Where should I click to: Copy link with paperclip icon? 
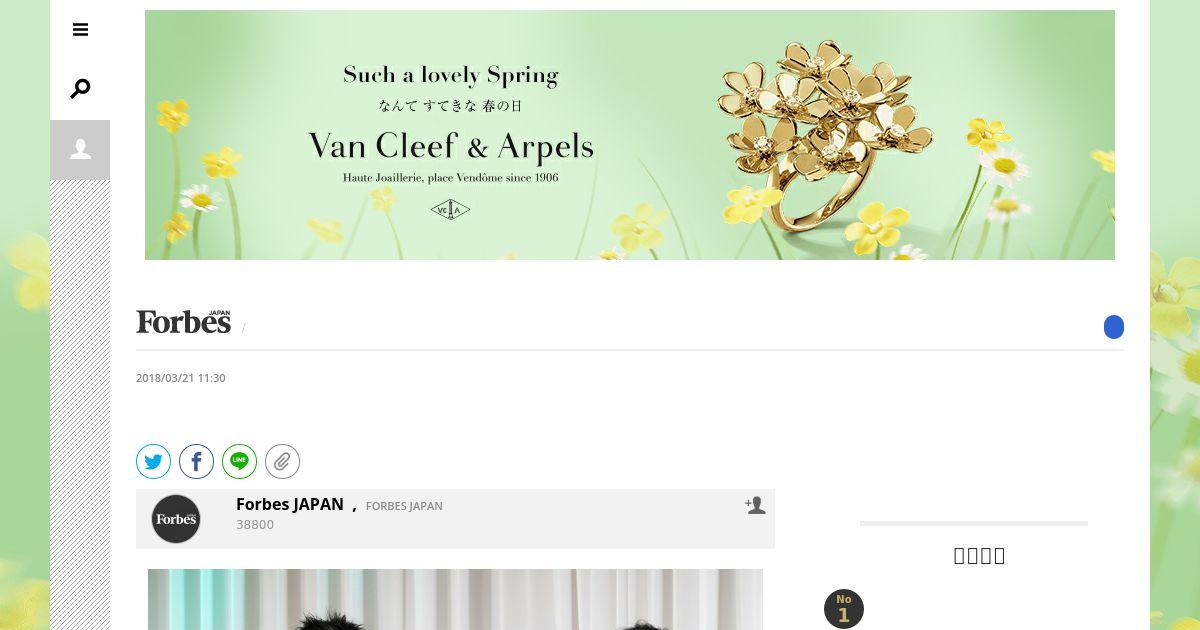[283, 461]
